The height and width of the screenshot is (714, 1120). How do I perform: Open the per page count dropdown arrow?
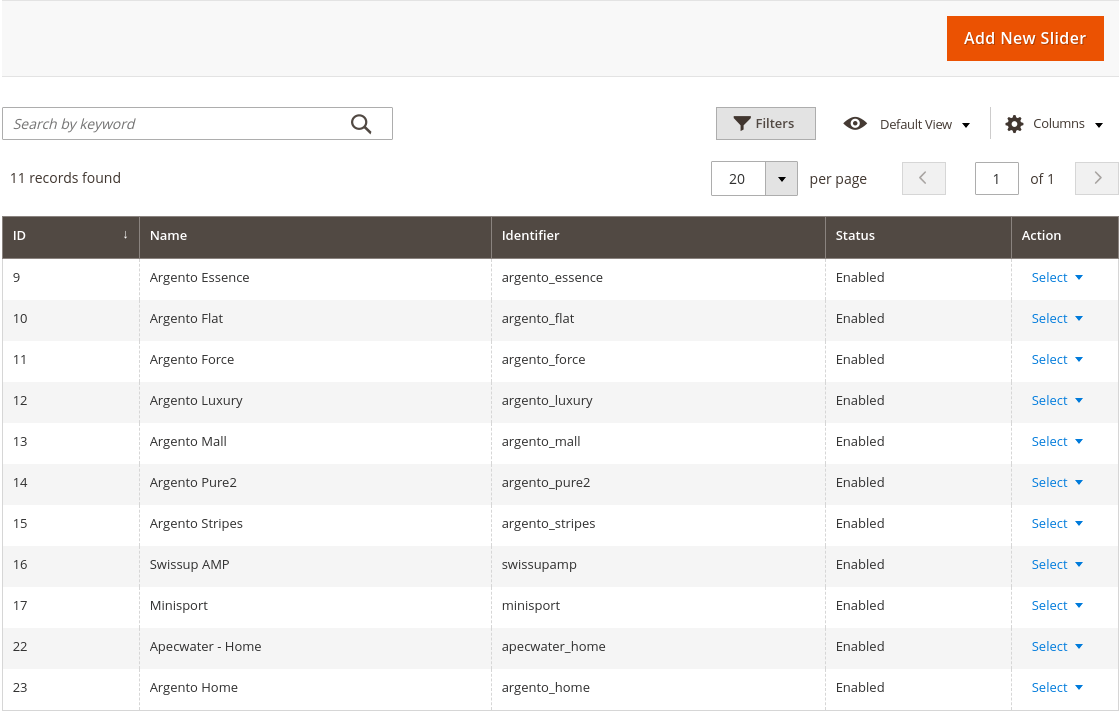tap(781, 178)
